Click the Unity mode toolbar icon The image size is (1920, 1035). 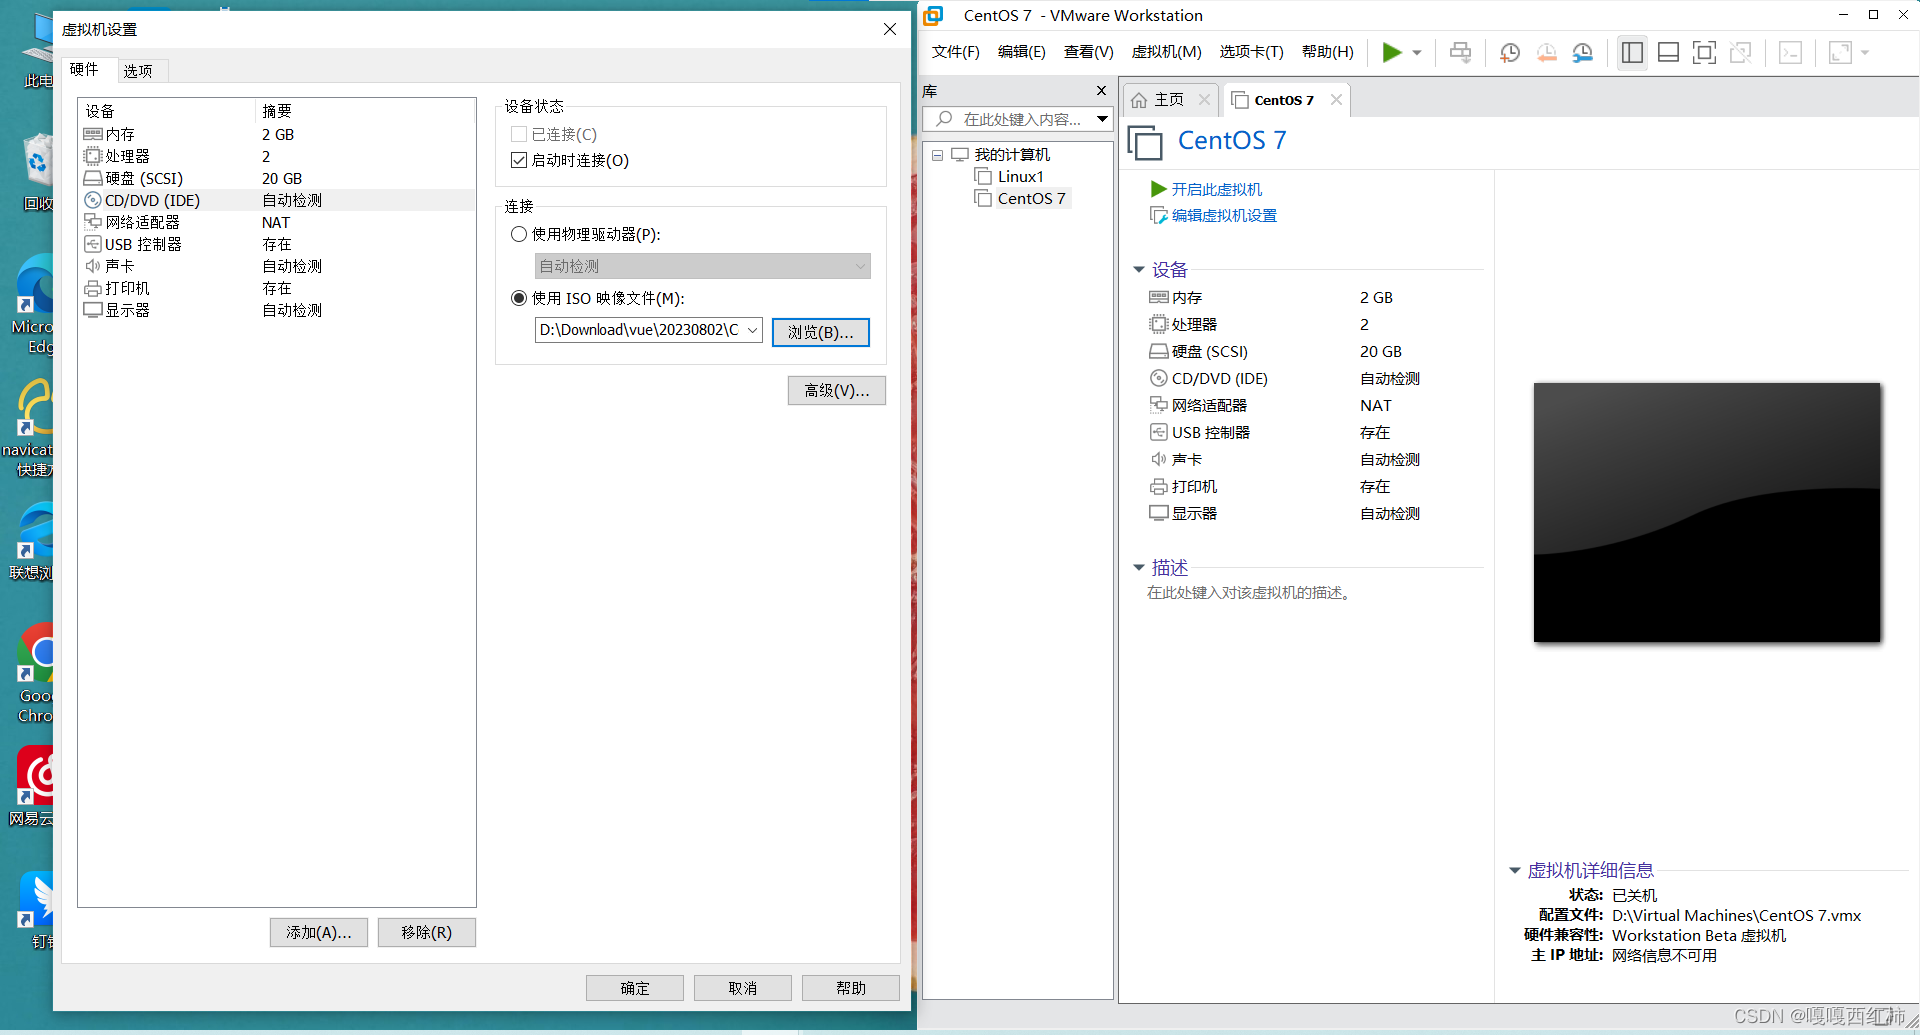click(x=1740, y=52)
